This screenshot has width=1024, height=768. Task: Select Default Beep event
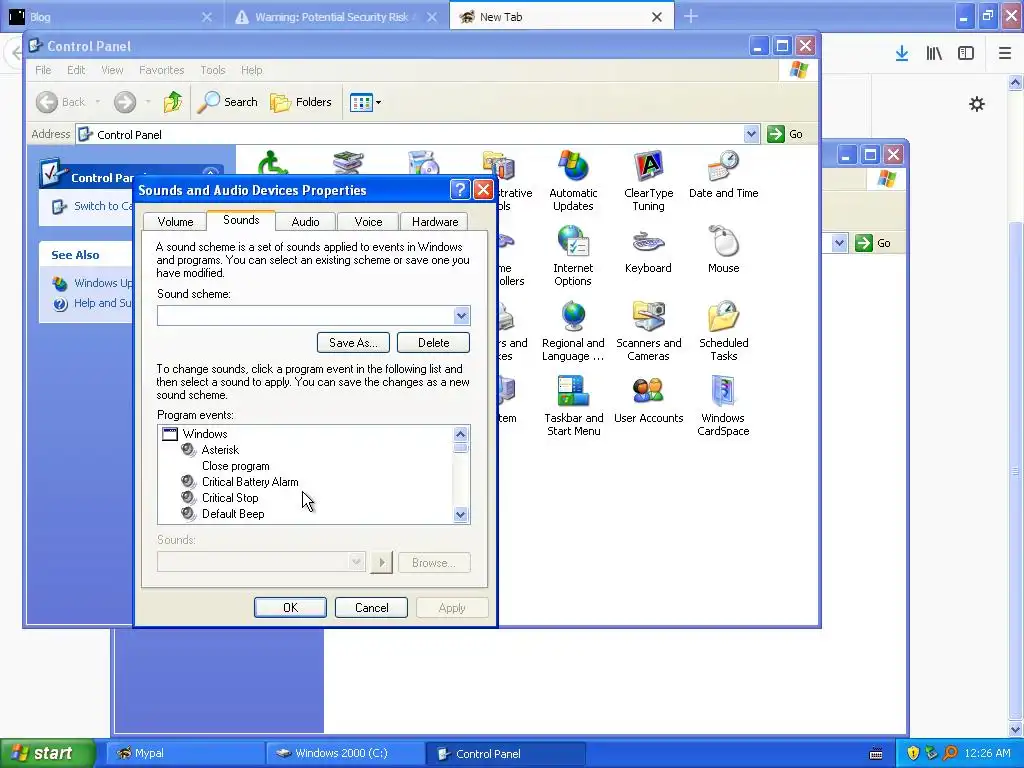coord(233,513)
